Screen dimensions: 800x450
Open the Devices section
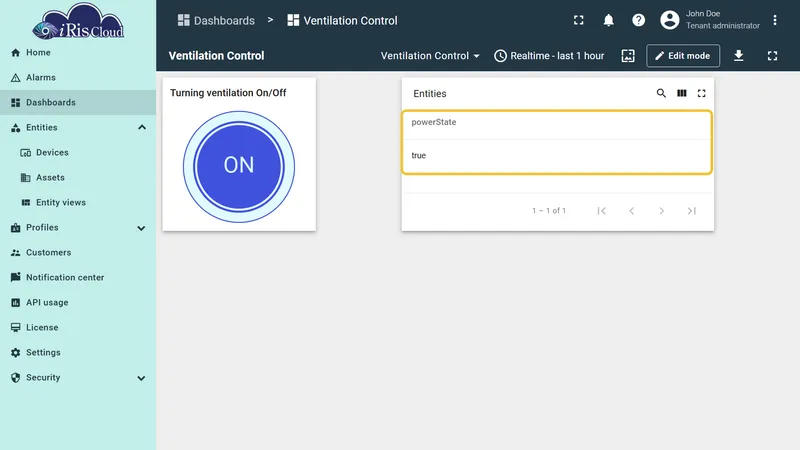pos(78,153)
